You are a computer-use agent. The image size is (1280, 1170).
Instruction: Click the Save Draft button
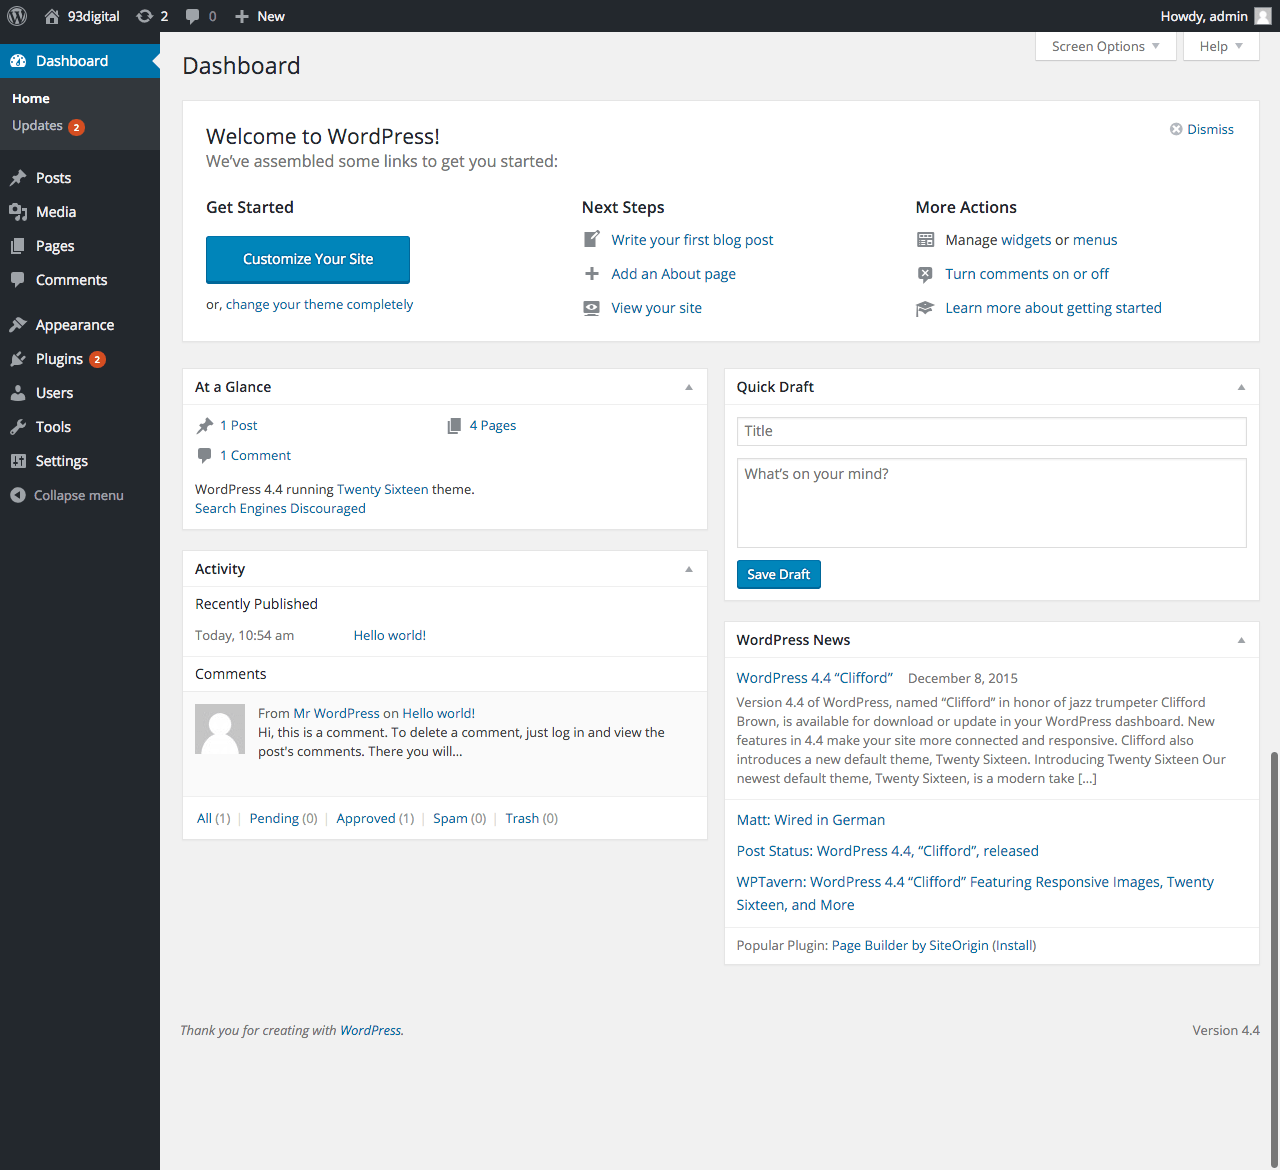coord(778,574)
